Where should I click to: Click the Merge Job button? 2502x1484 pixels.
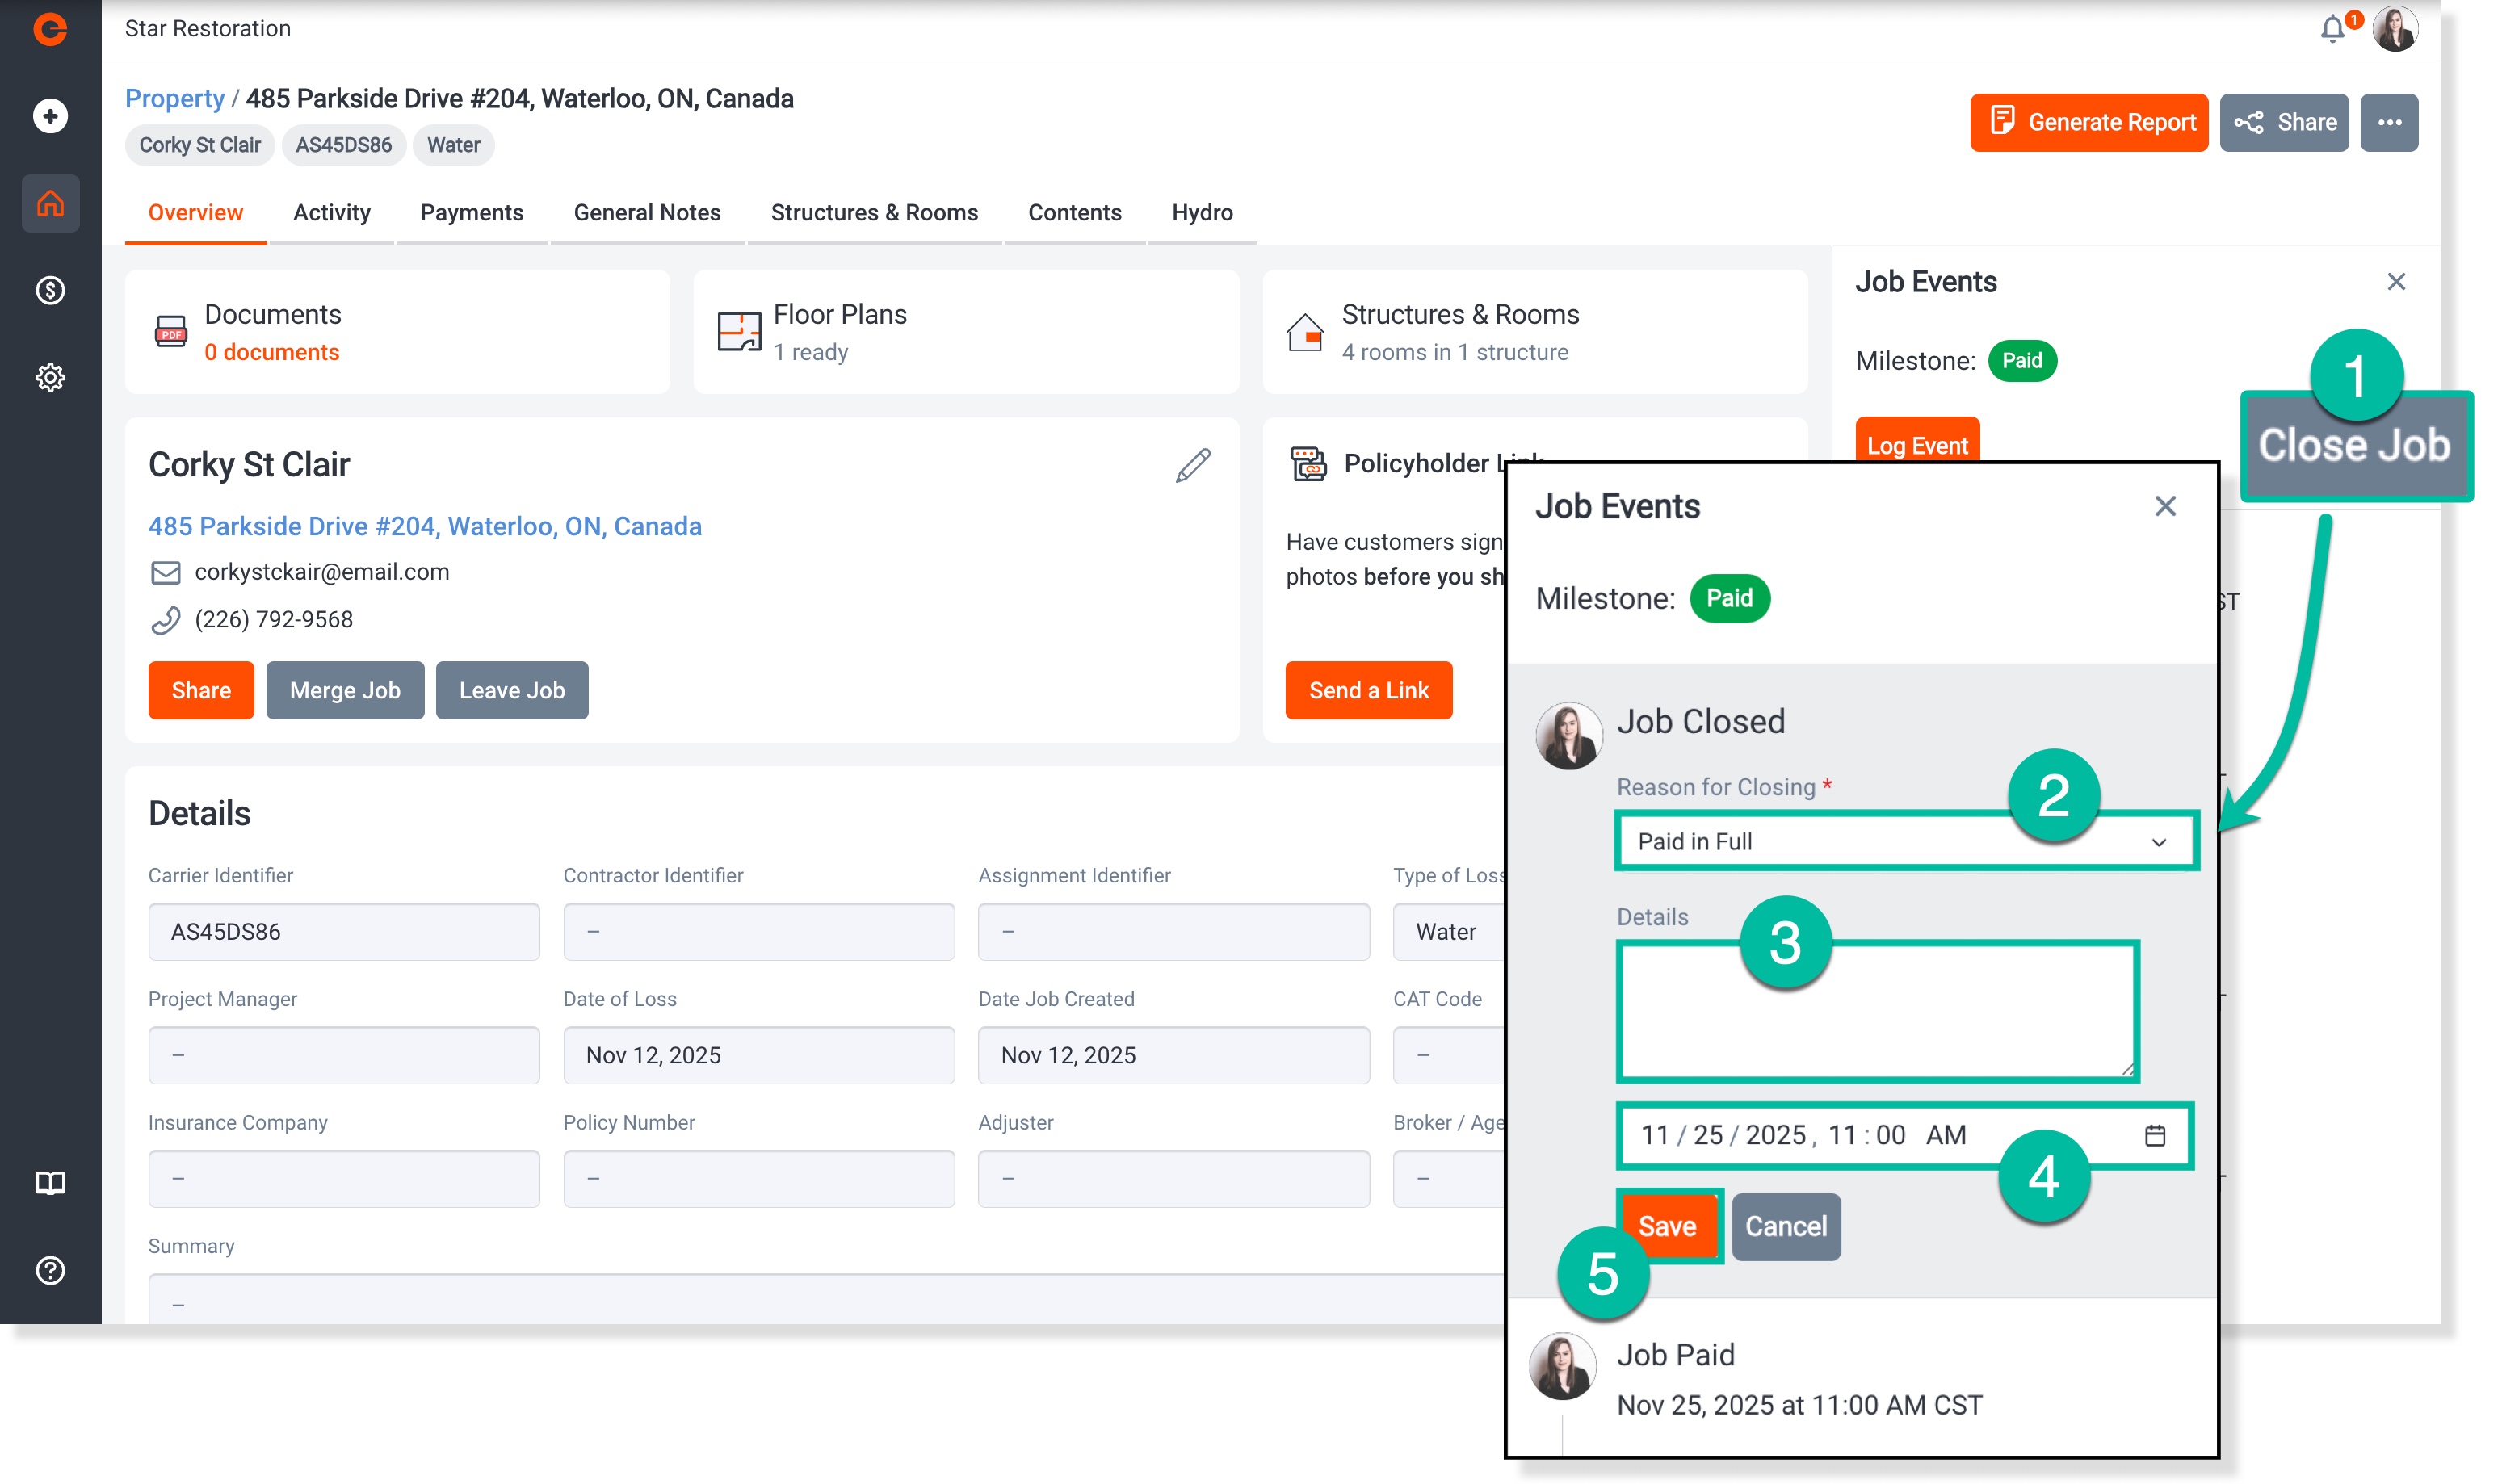344,690
